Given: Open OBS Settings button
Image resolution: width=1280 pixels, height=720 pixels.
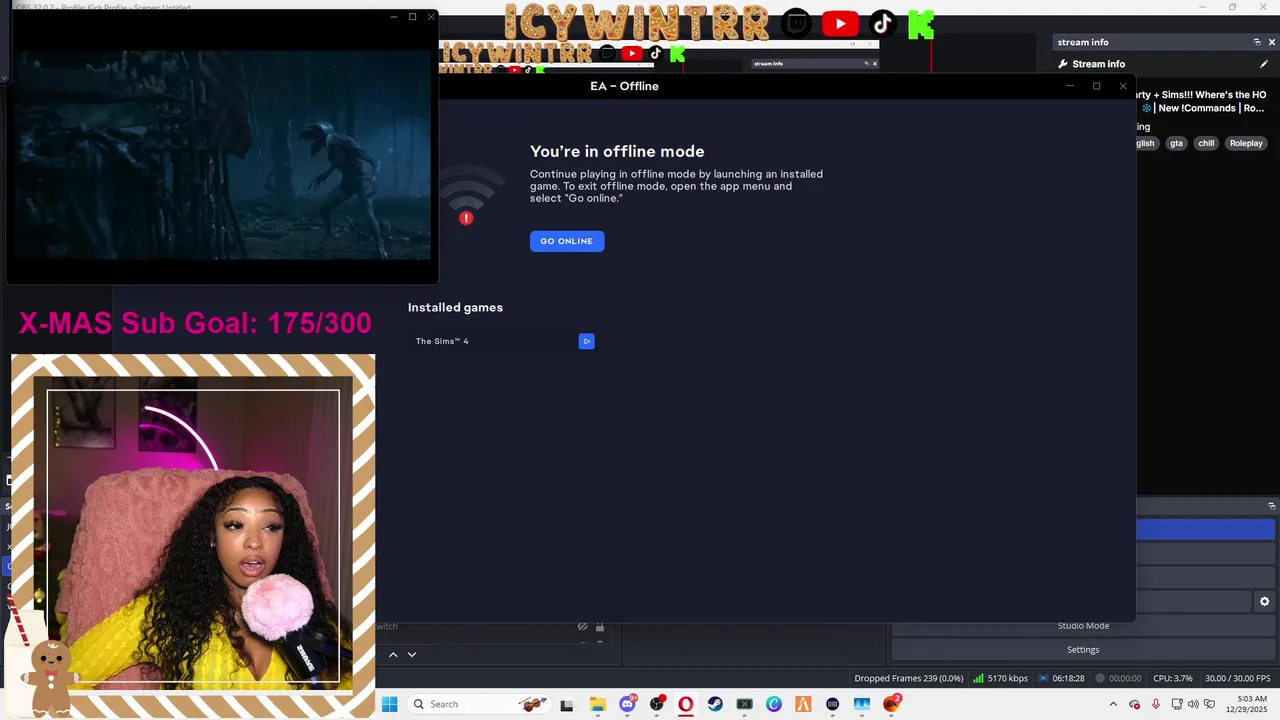Looking at the screenshot, I should (x=1083, y=650).
